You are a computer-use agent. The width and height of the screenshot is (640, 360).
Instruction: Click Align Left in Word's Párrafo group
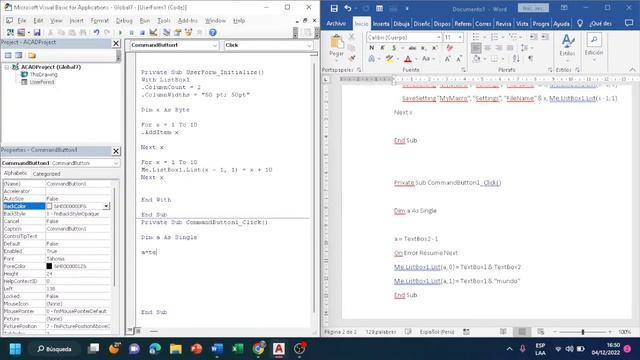[x=476, y=48]
